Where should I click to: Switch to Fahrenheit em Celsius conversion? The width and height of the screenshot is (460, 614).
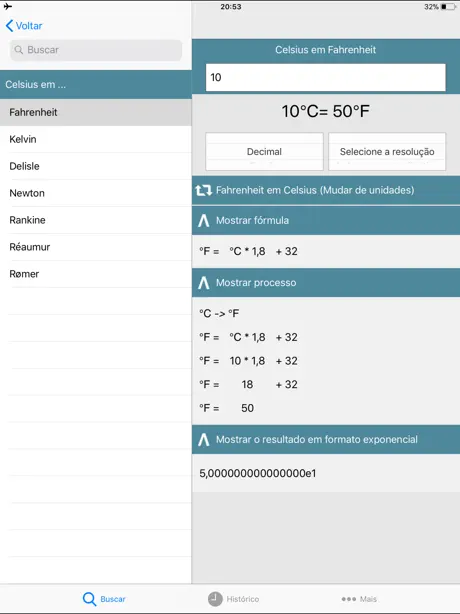point(326,190)
